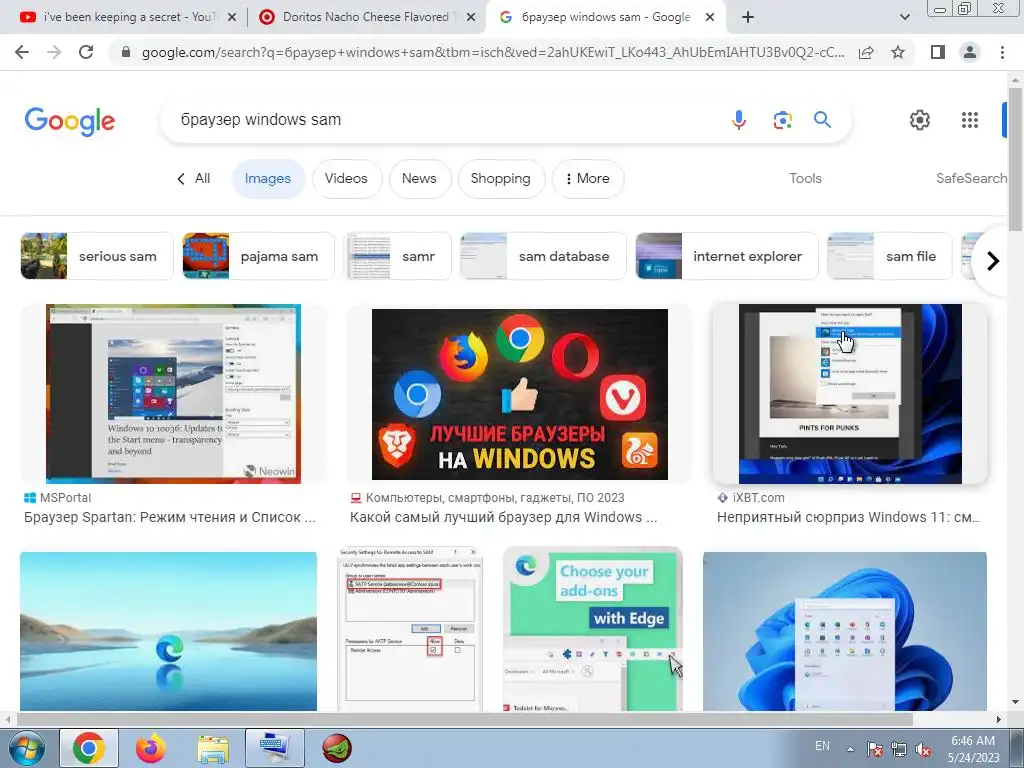The height and width of the screenshot is (768, 1024).
Task: Expand the More filters menu
Action: 588,178
